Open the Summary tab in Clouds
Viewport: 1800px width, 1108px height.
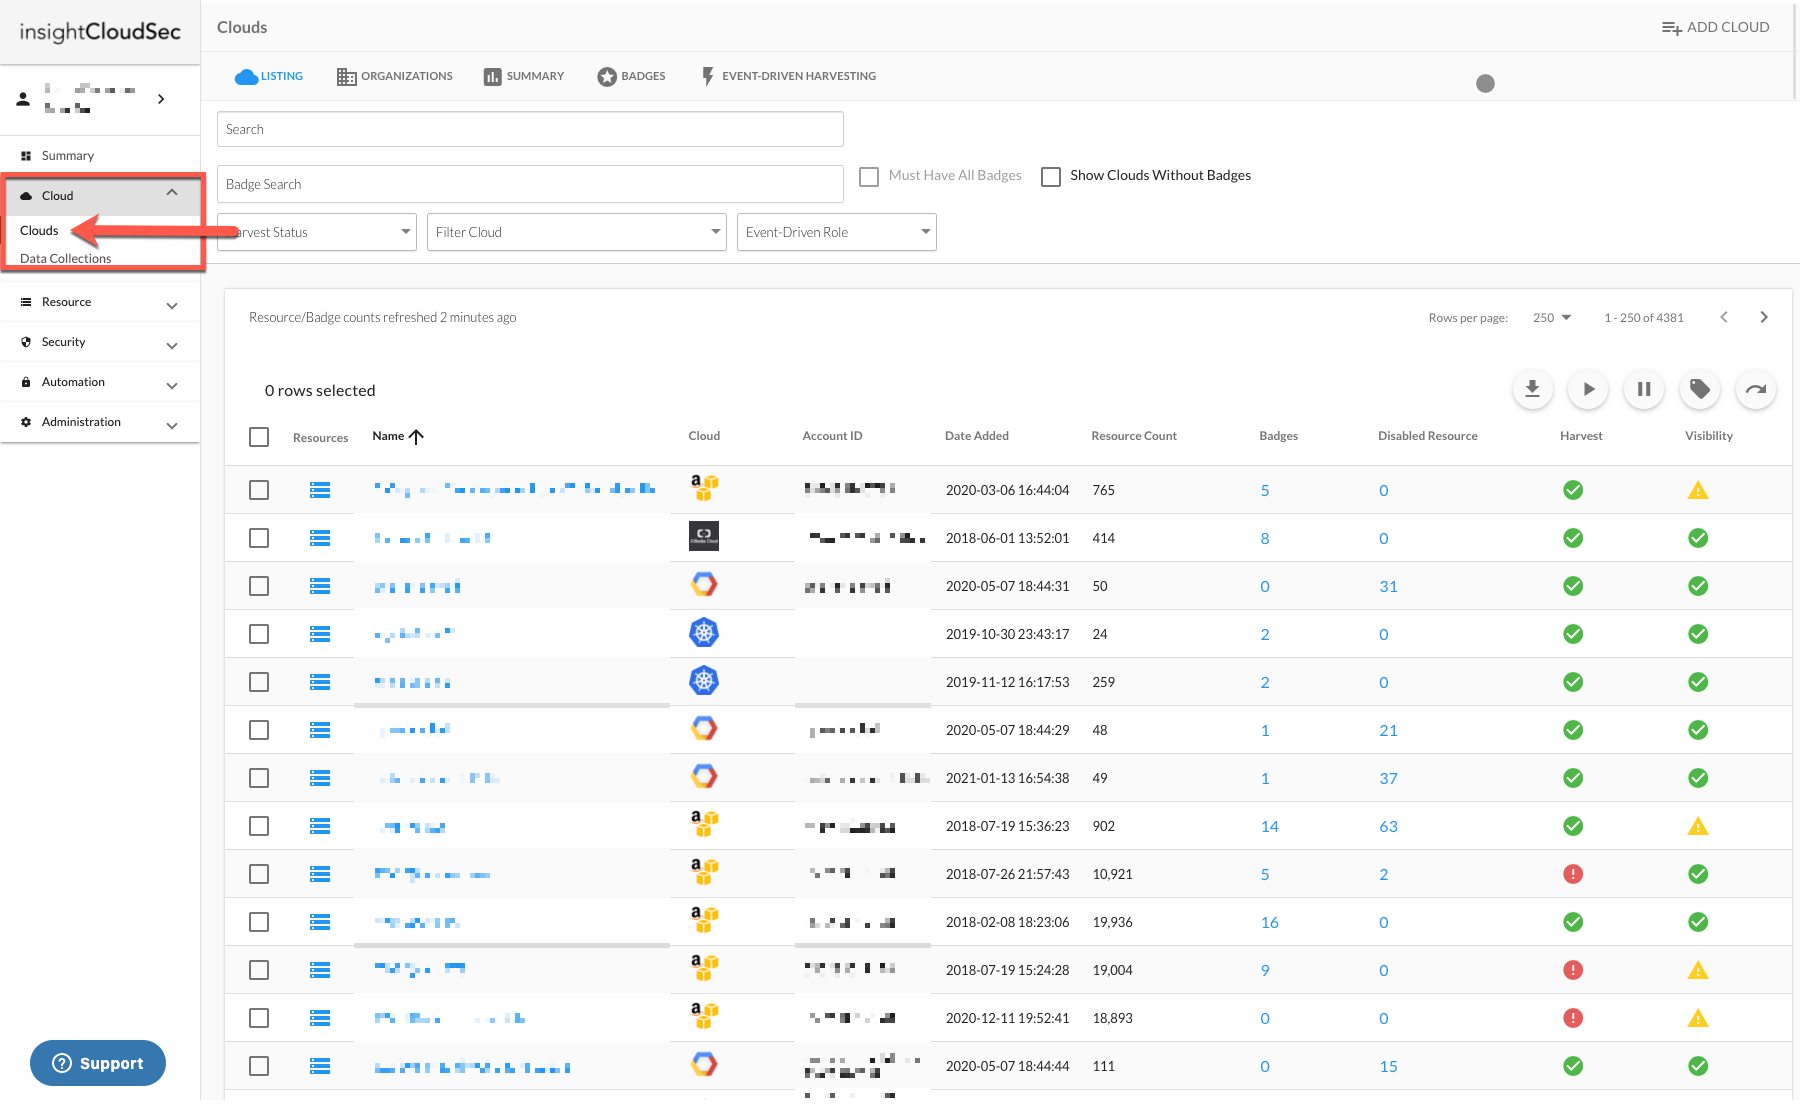click(x=524, y=76)
